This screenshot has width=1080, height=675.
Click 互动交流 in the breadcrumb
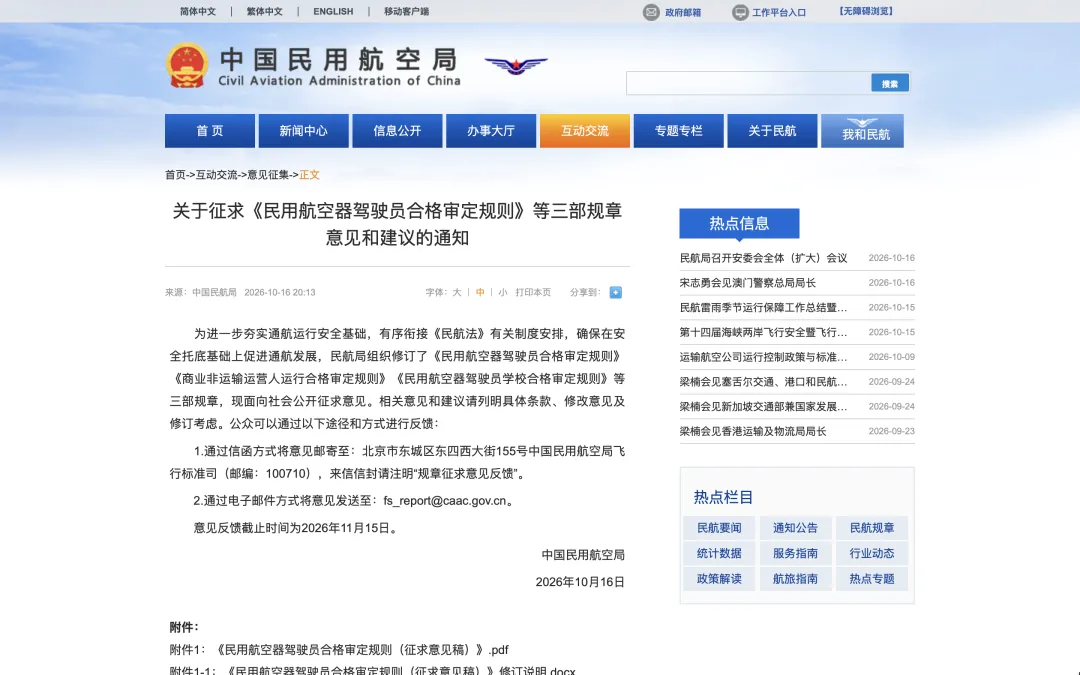pos(216,175)
